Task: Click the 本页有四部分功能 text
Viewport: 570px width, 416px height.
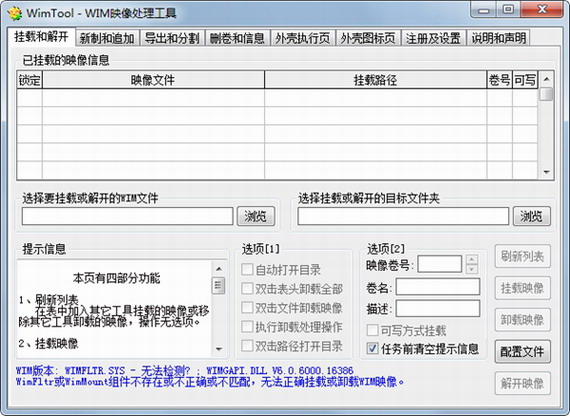Action: (116, 278)
